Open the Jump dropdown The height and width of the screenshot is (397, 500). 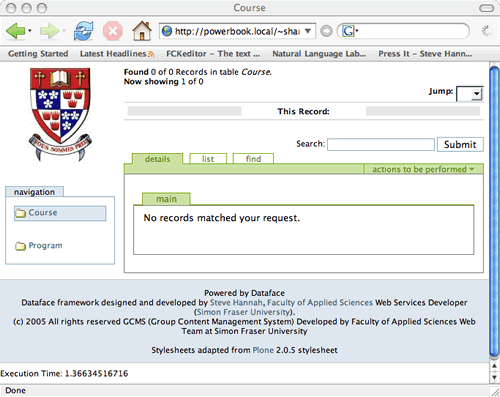click(469, 94)
